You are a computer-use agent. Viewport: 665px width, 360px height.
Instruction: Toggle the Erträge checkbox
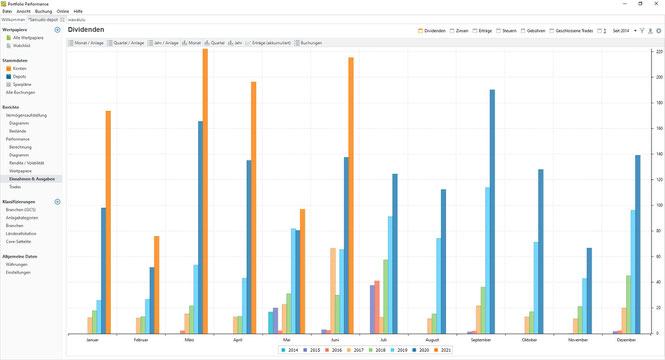[x=475, y=31]
